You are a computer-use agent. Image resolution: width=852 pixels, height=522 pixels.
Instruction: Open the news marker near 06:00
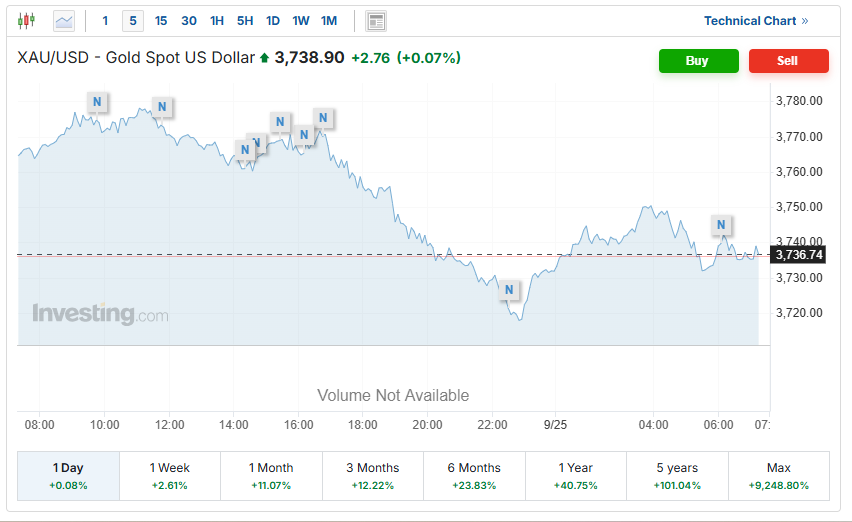(720, 224)
